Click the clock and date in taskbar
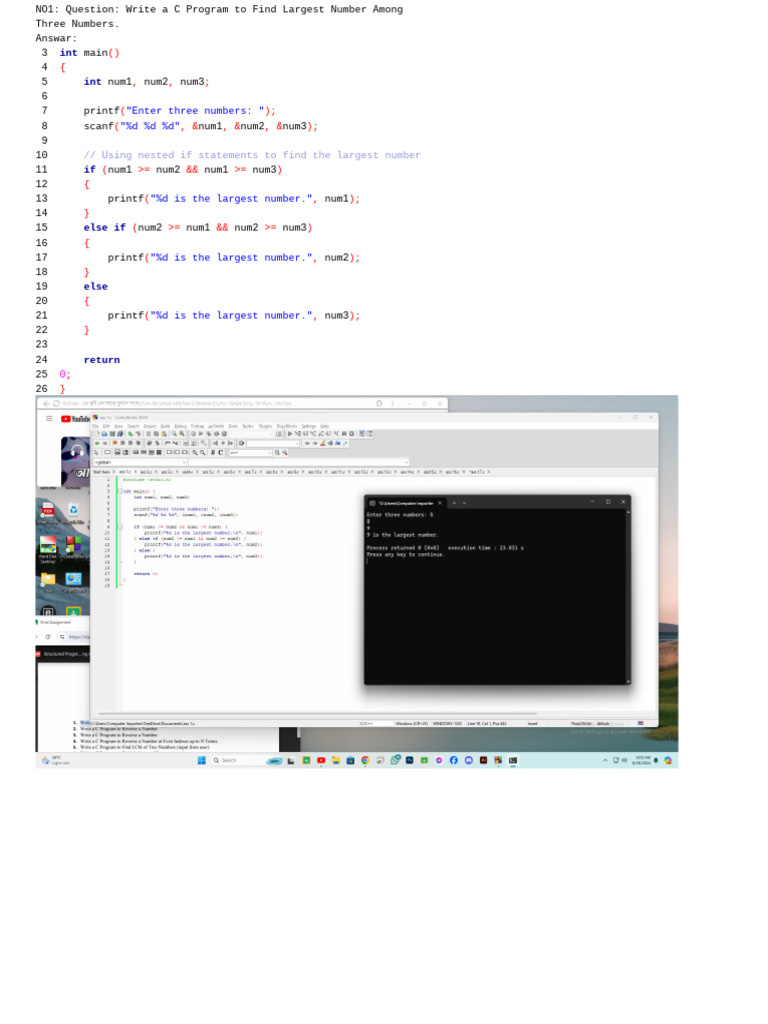Viewport: 768px width, 1024px height. click(641, 760)
